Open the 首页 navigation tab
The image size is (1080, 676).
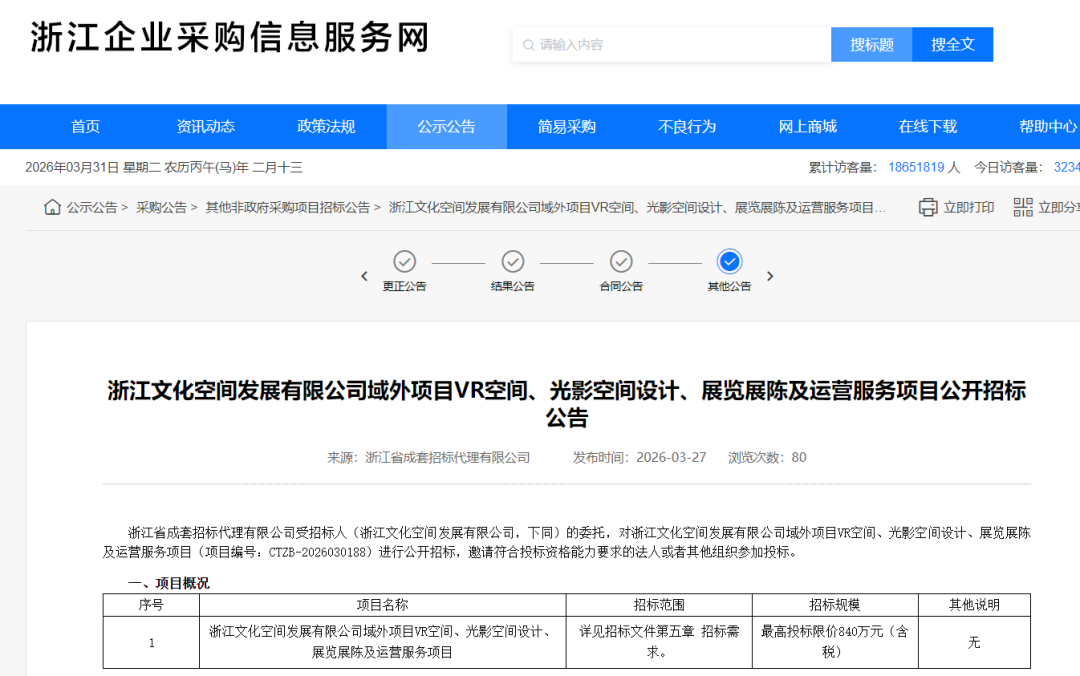[85, 126]
